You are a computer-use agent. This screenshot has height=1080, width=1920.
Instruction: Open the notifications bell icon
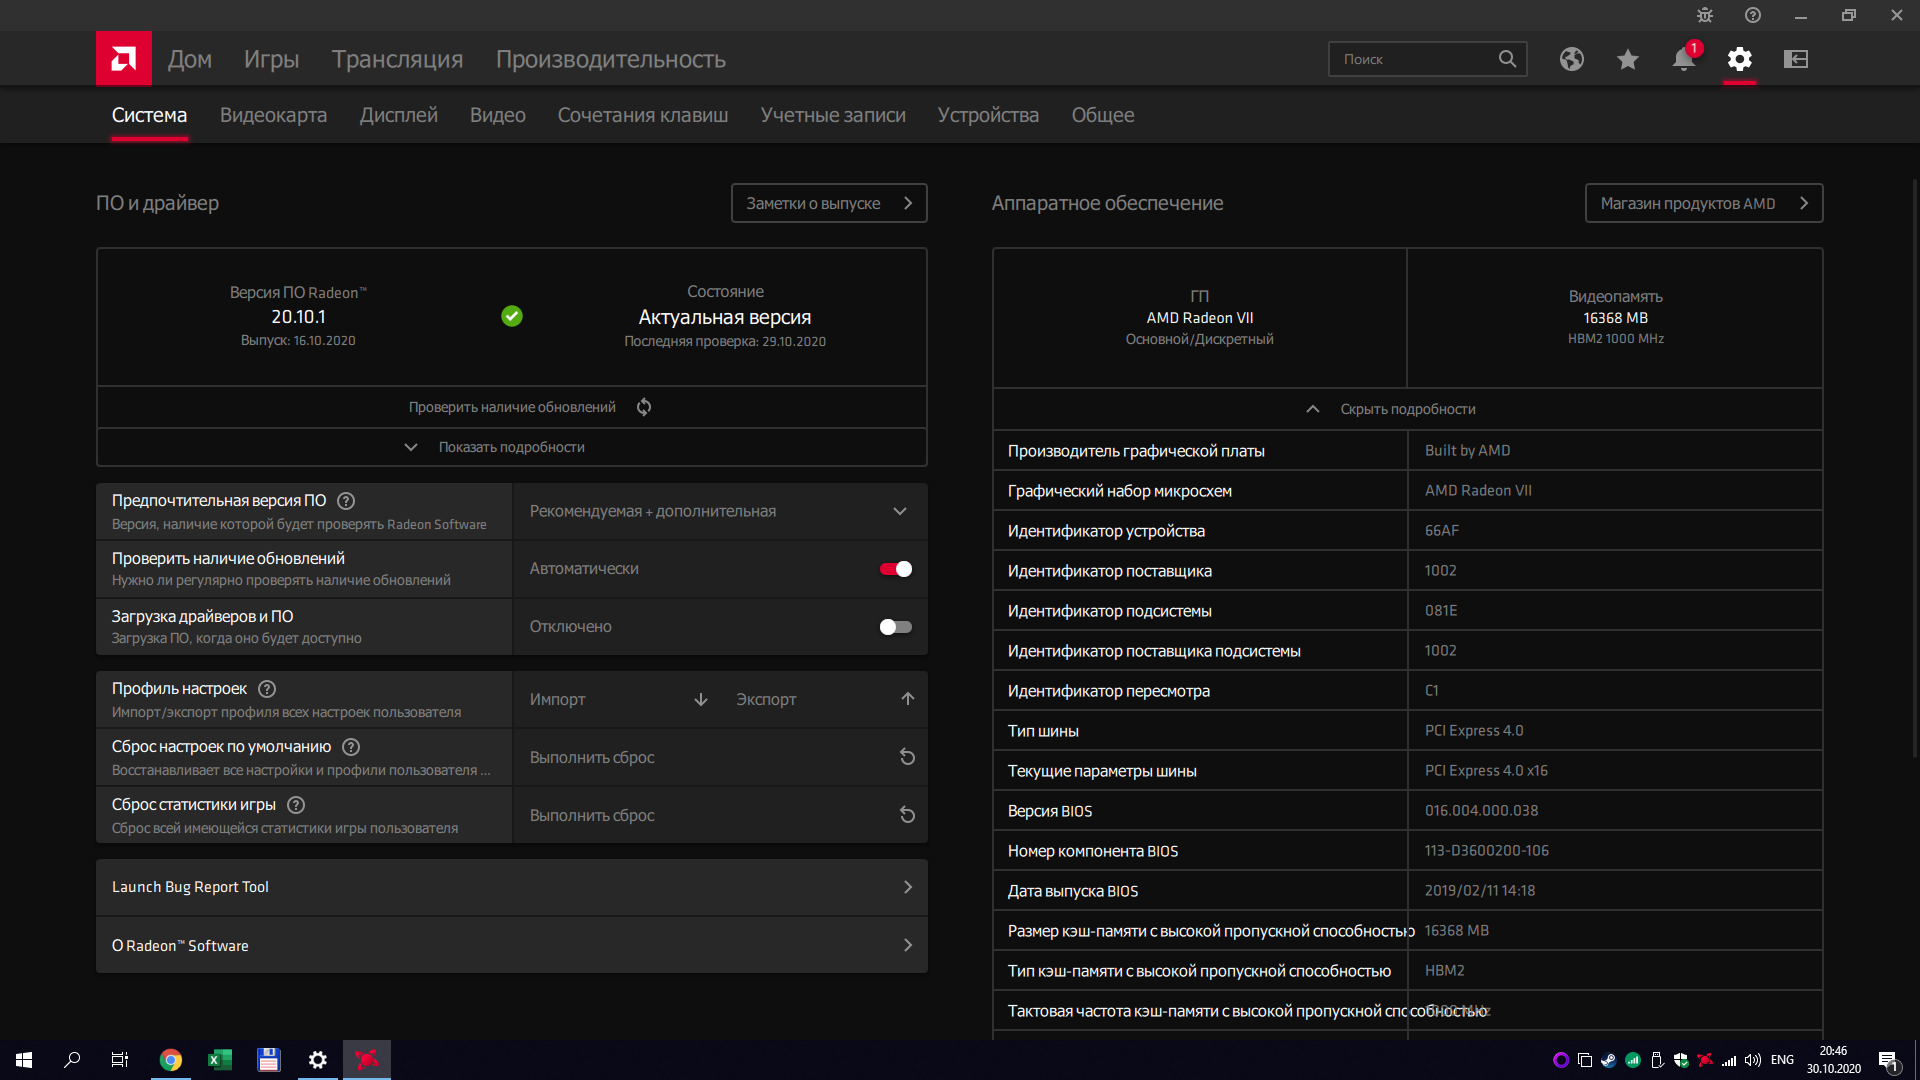pos(1683,59)
